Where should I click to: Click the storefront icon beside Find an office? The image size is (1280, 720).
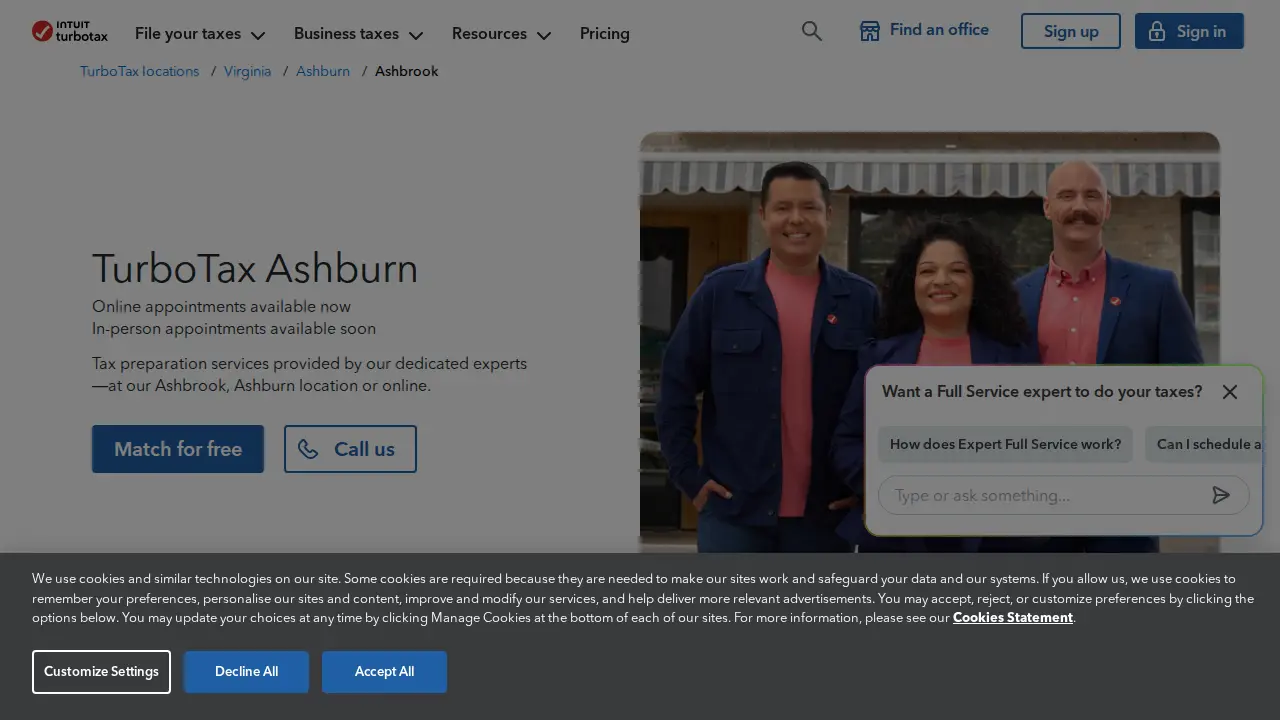(870, 31)
